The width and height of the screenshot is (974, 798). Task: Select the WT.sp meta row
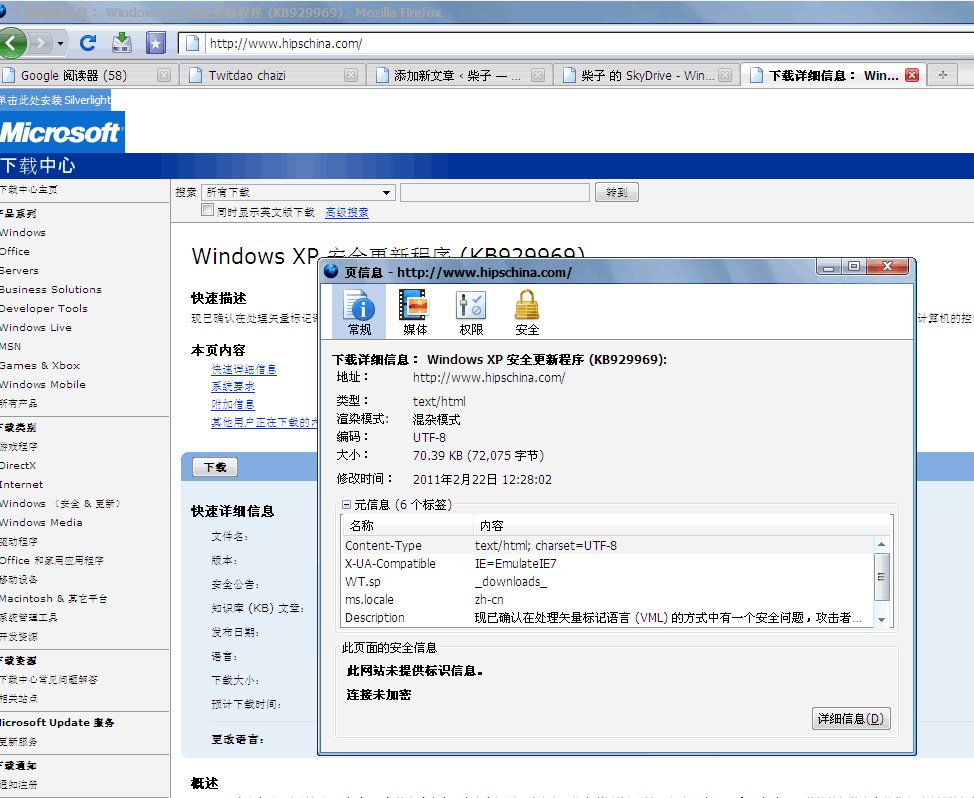click(x=607, y=581)
